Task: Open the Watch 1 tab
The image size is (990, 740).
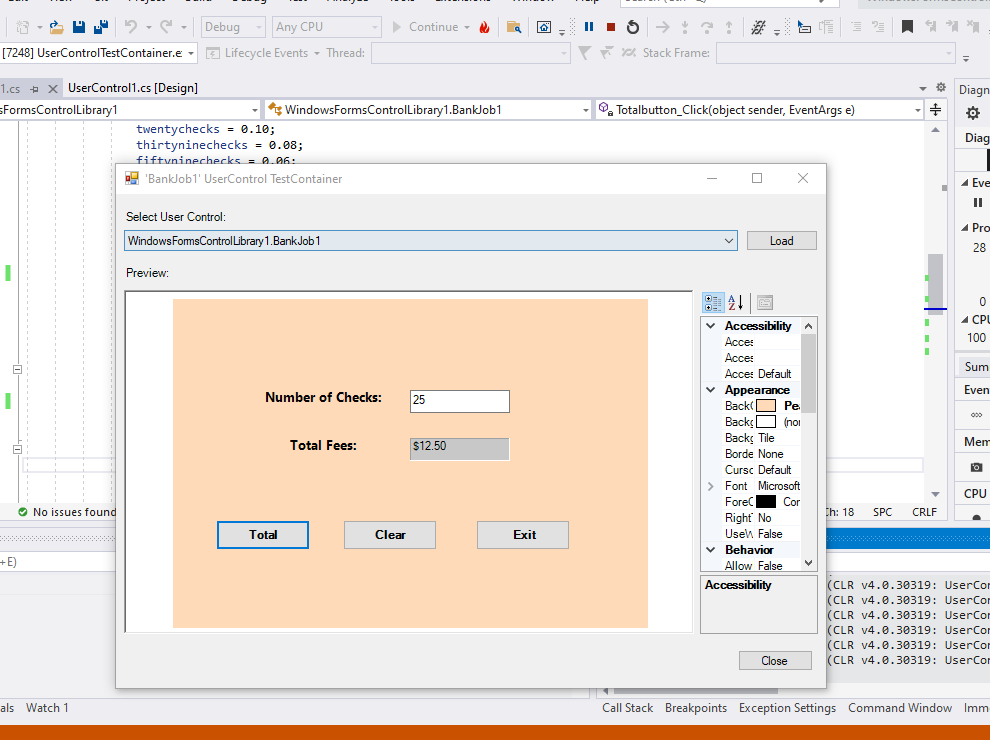Action: 47,708
